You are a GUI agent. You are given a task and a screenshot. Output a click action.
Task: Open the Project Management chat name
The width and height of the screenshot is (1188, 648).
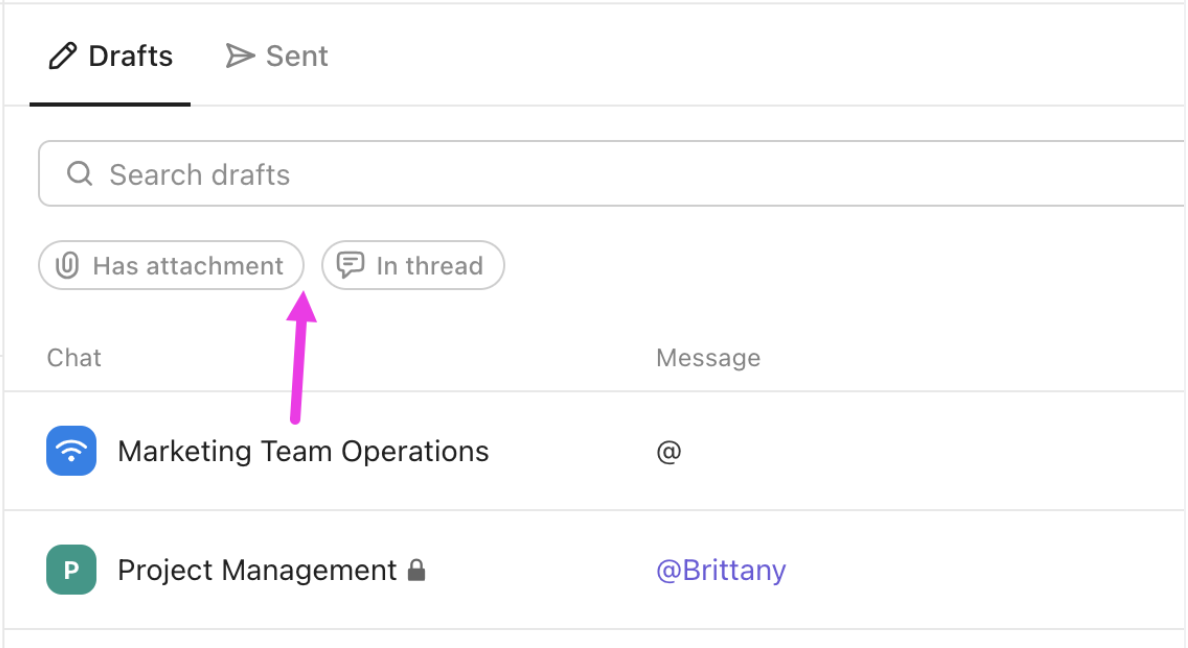click(257, 570)
